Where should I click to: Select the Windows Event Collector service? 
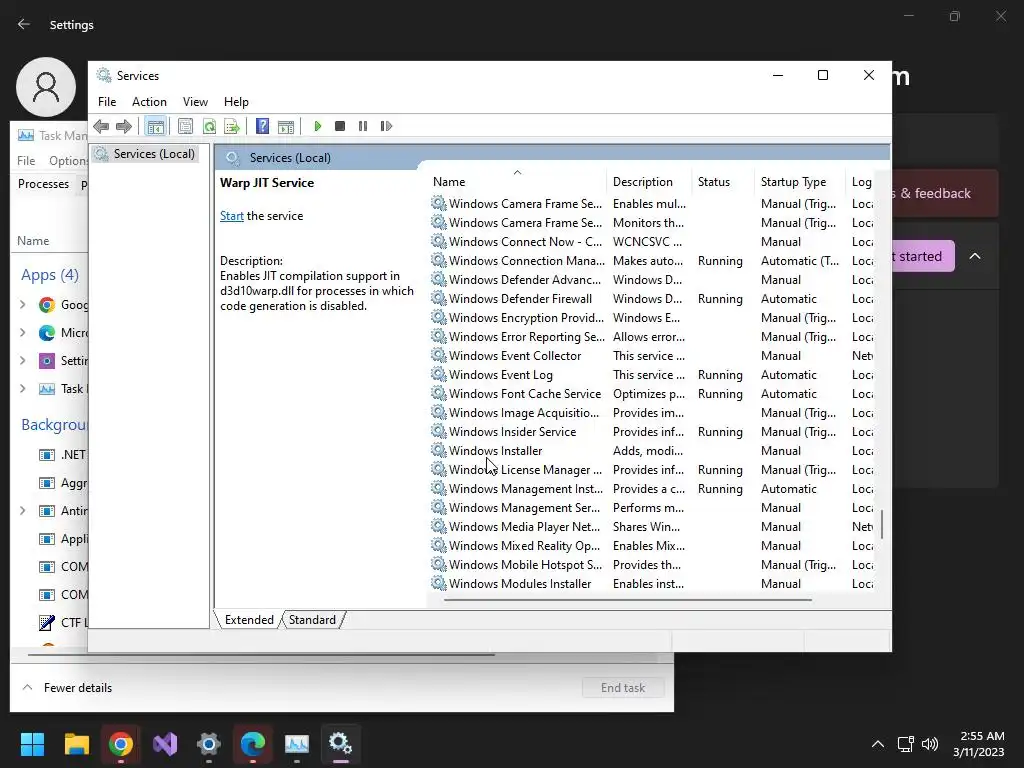651,356
